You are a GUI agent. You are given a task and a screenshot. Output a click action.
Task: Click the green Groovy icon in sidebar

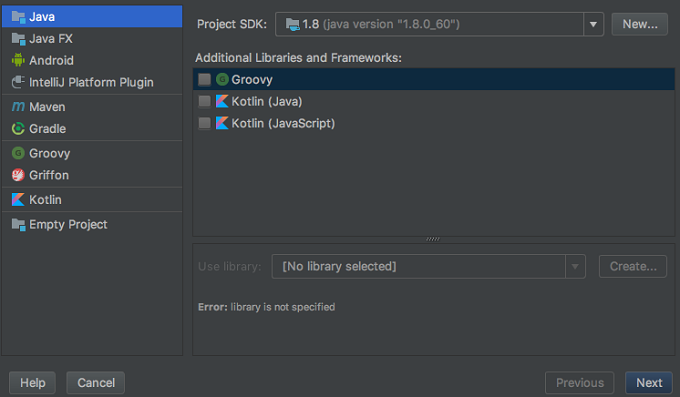coord(18,153)
